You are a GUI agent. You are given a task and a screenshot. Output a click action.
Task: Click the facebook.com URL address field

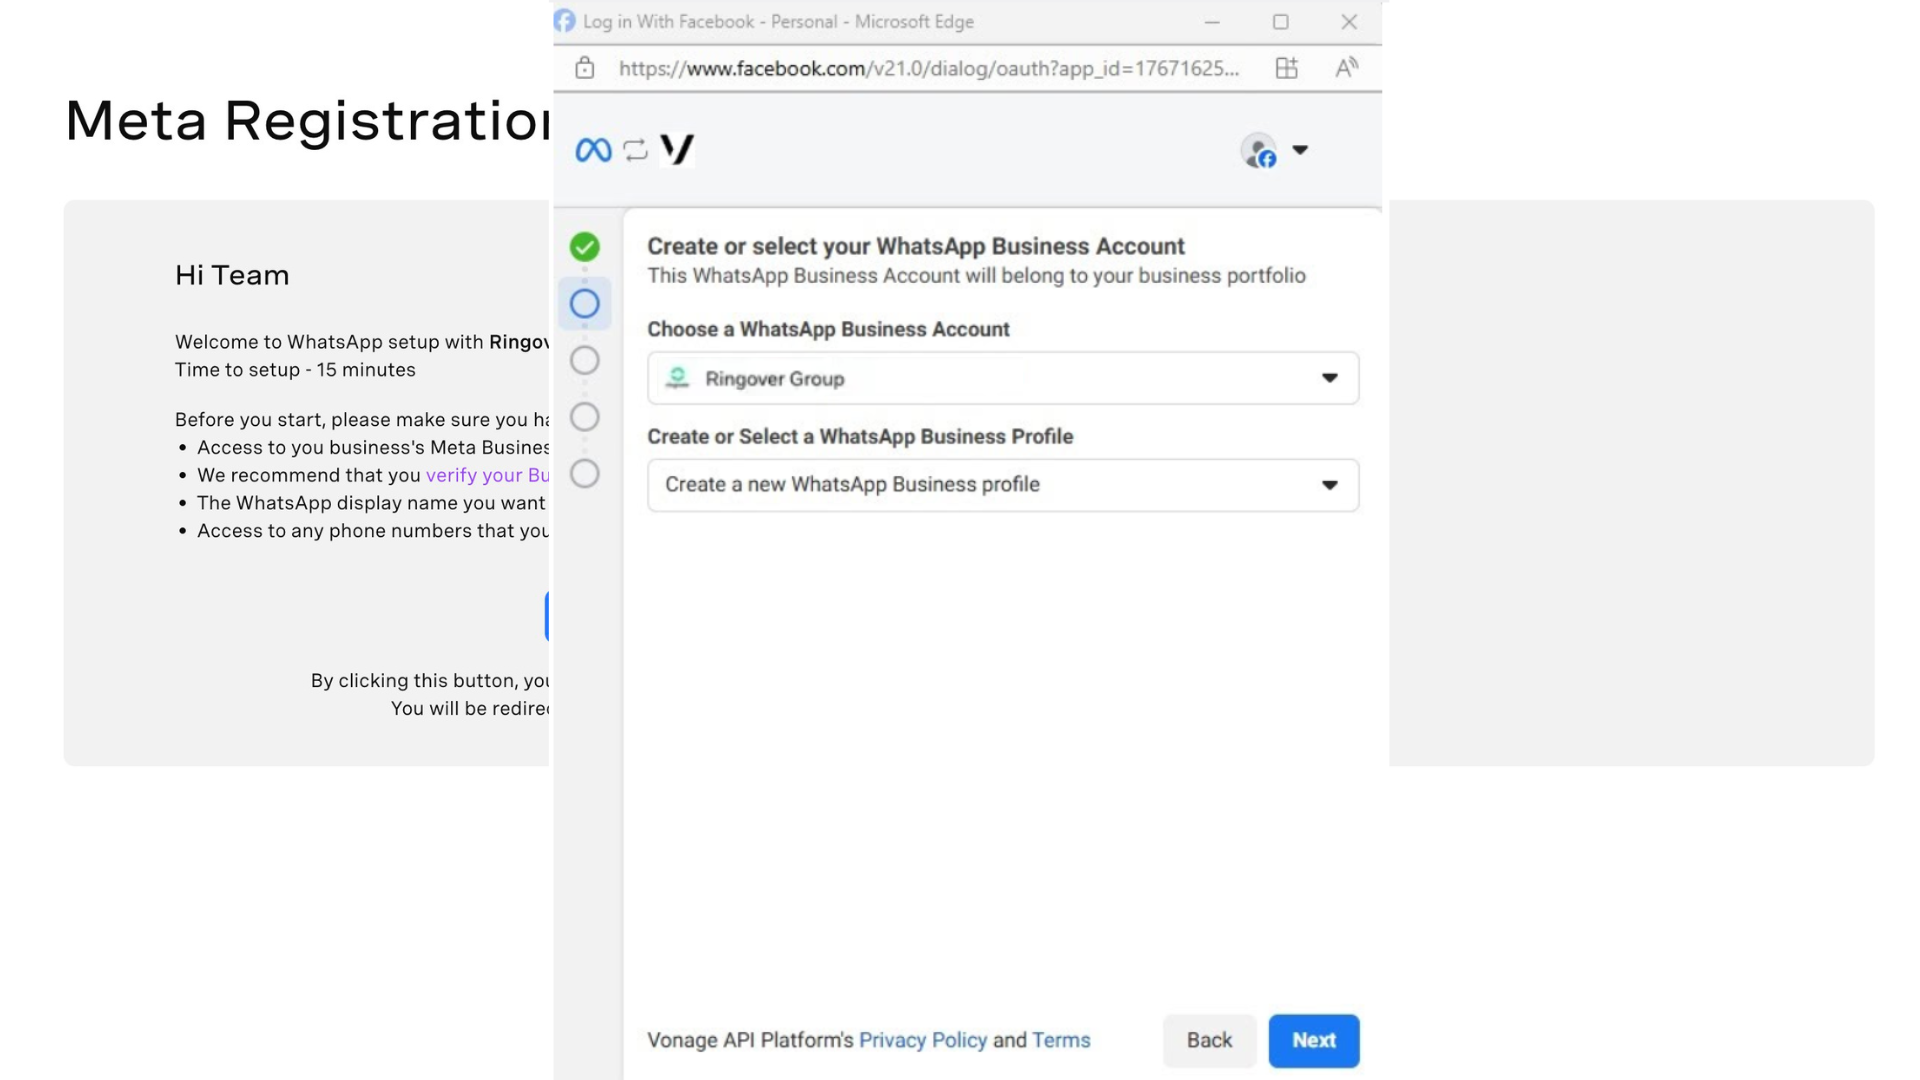(928, 68)
